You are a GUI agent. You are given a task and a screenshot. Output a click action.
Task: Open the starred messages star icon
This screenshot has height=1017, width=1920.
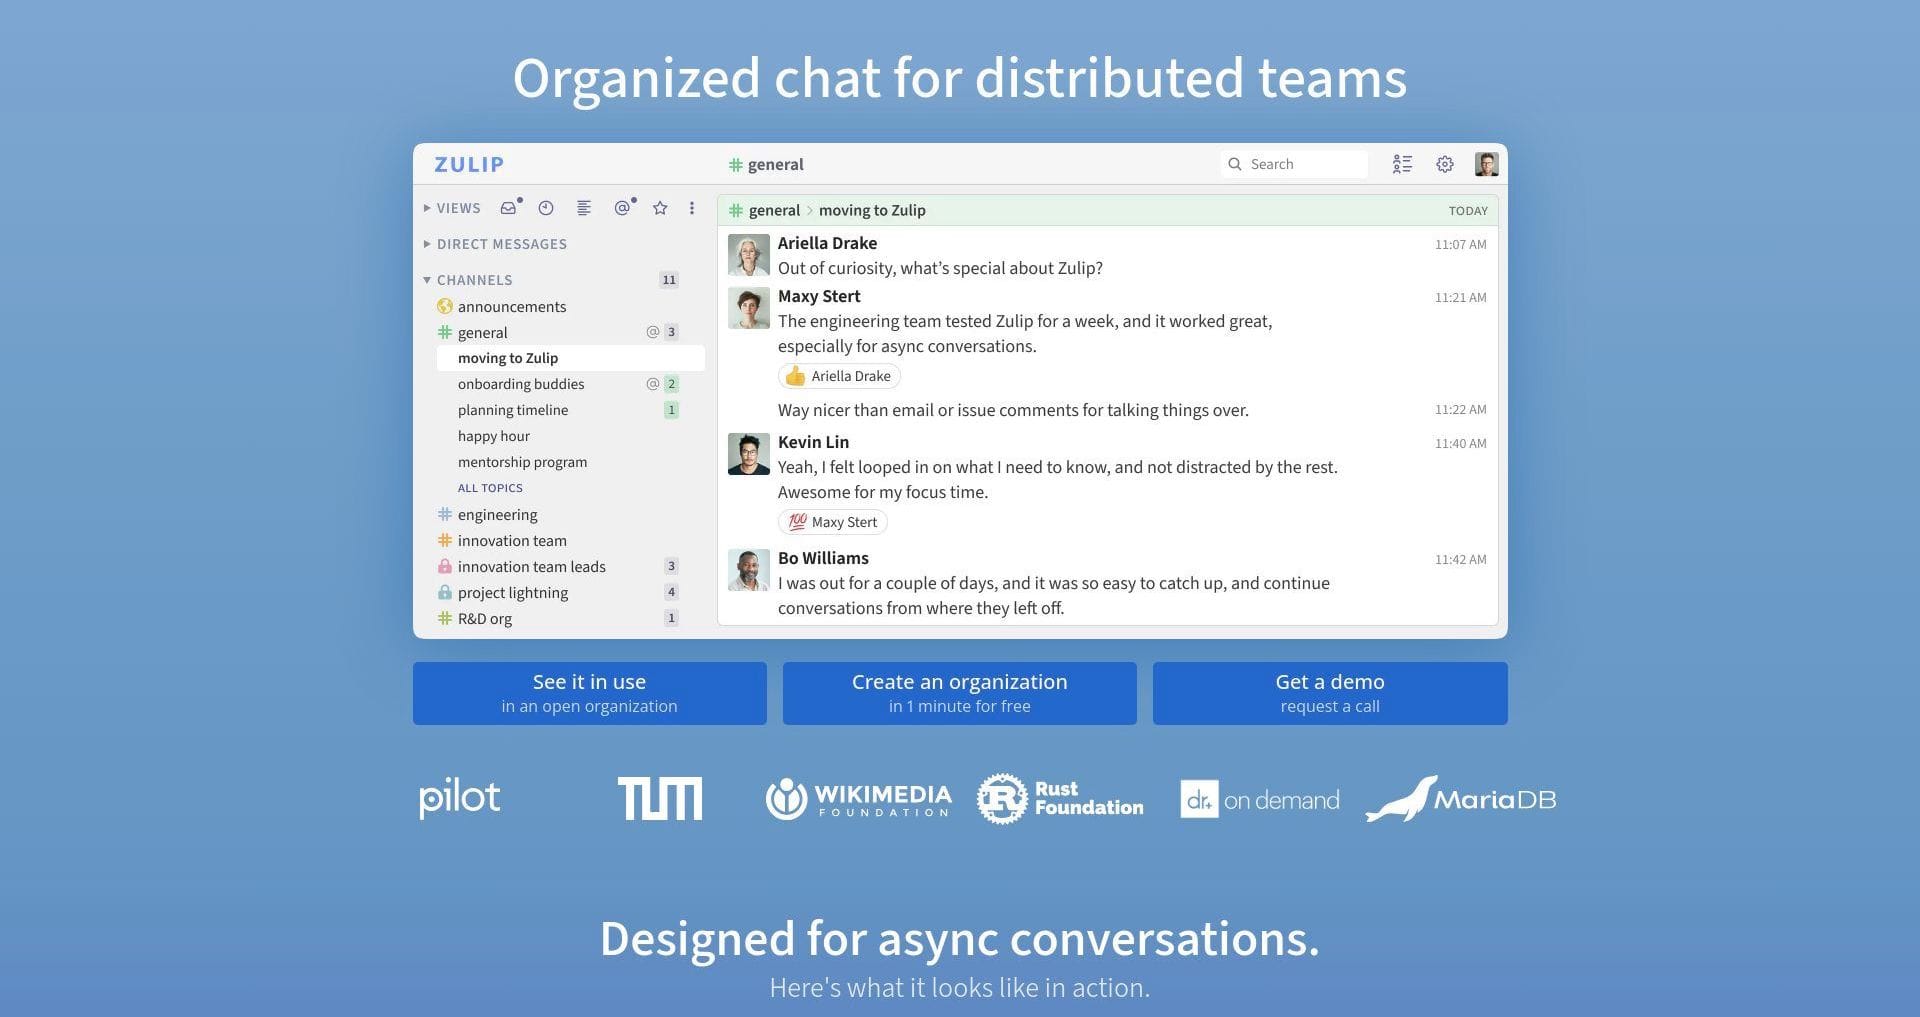click(660, 208)
